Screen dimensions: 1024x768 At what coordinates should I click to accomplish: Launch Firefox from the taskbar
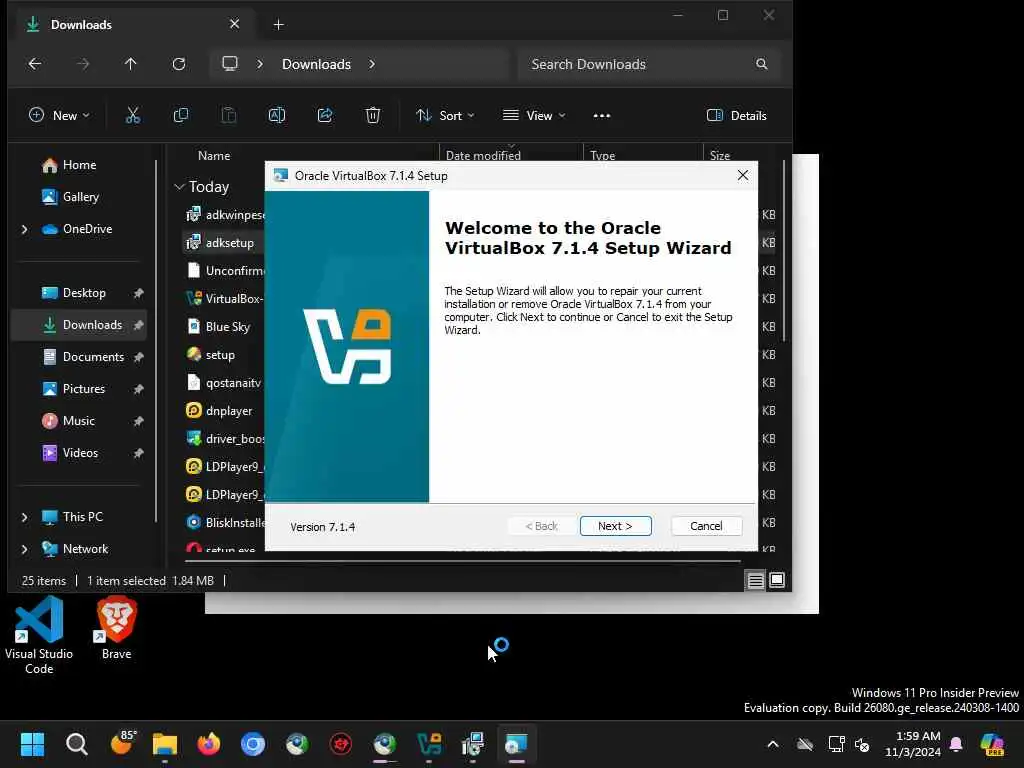click(x=209, y=744)
